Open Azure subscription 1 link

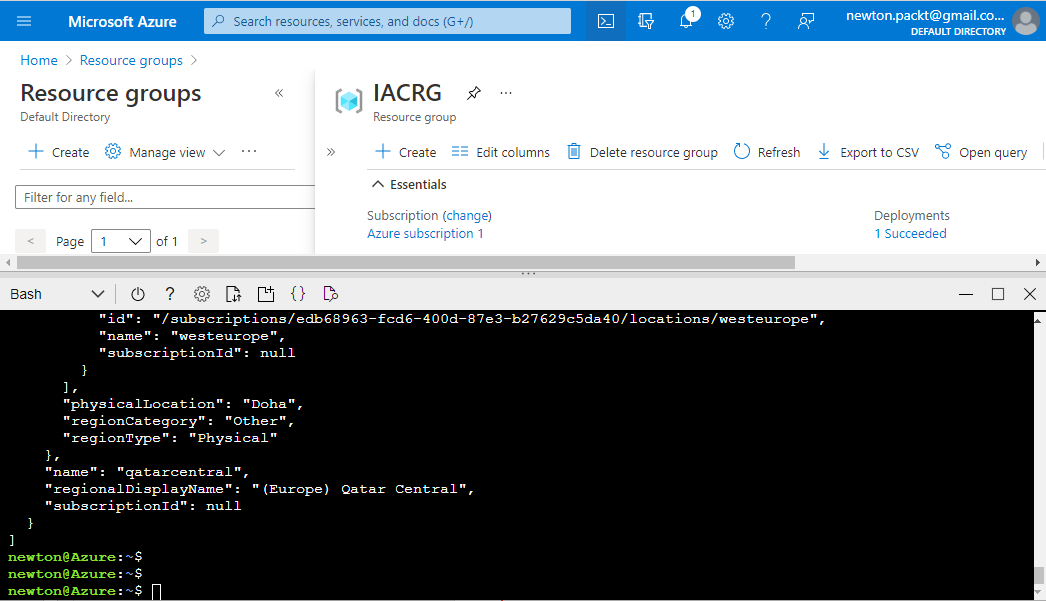point(425,233)
